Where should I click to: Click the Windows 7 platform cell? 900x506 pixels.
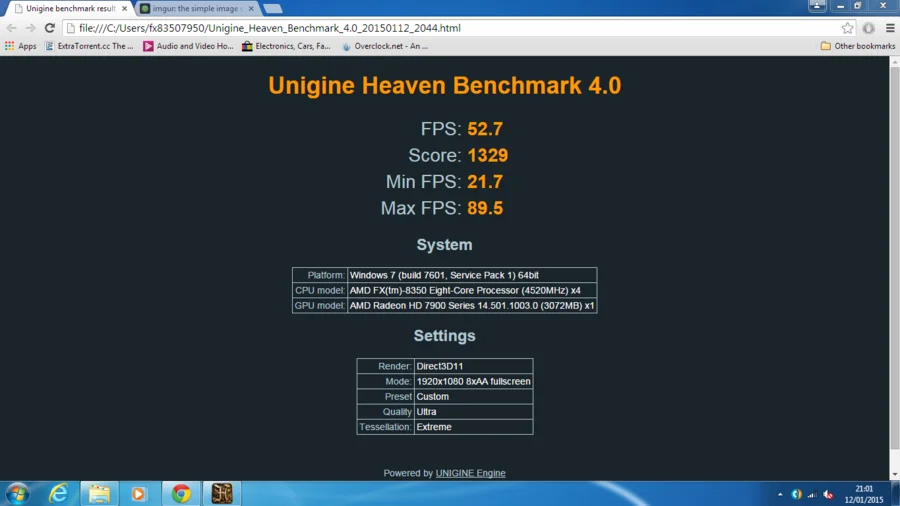pyautogui.click(x=472, y=275)
